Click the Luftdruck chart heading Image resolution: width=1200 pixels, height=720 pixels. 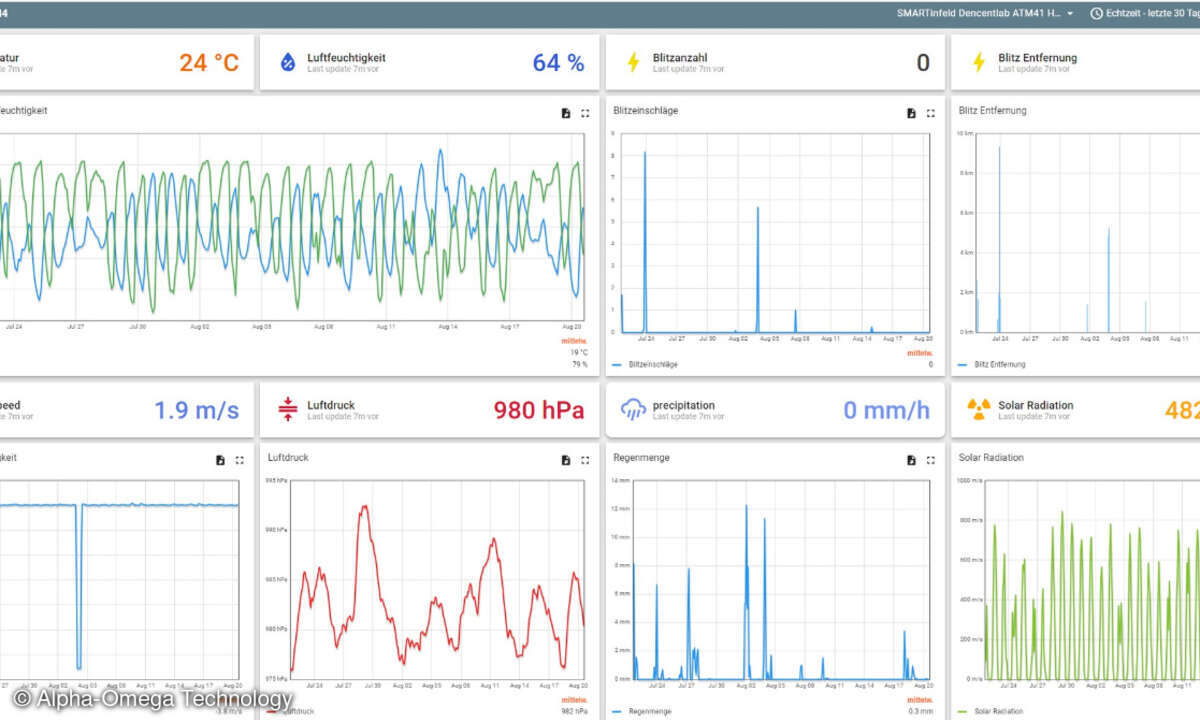click(x=288, y=457)
